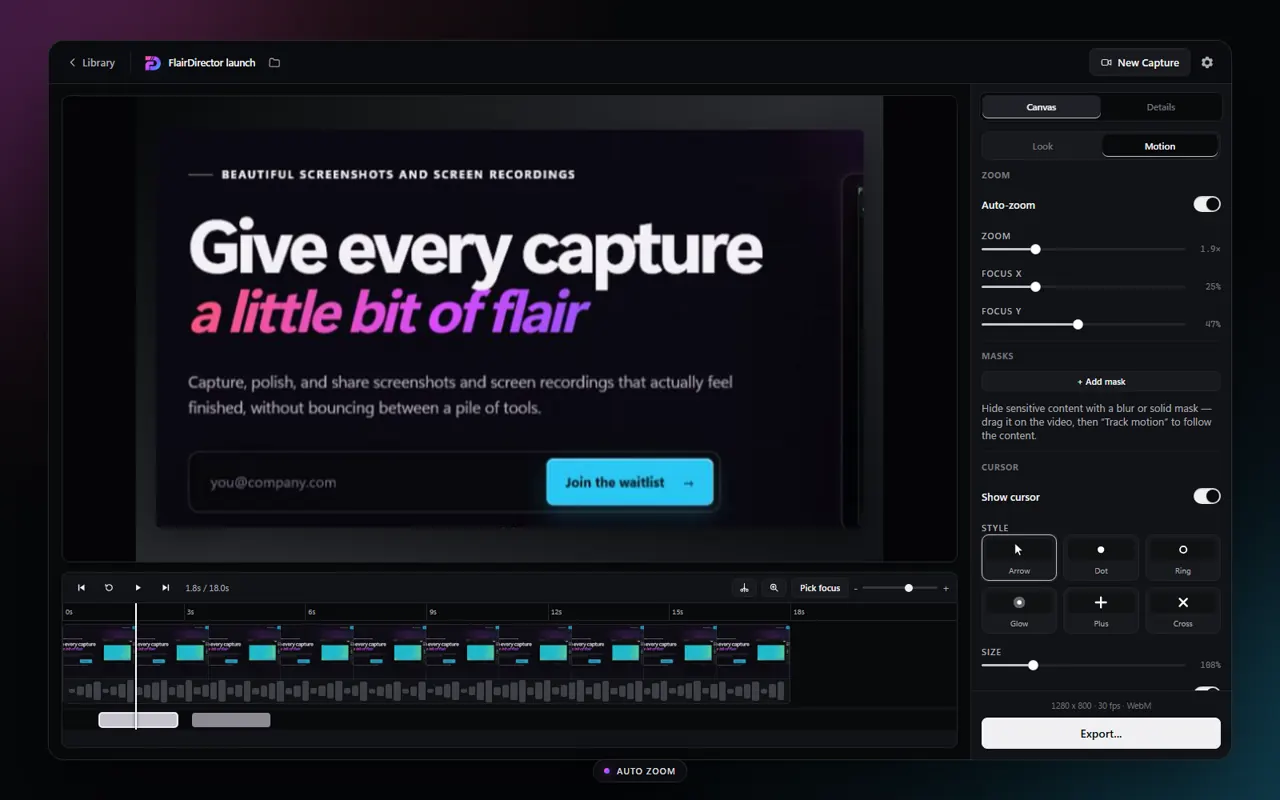
Task: Click Join the waitlist in preview
Action: point(630,482)
